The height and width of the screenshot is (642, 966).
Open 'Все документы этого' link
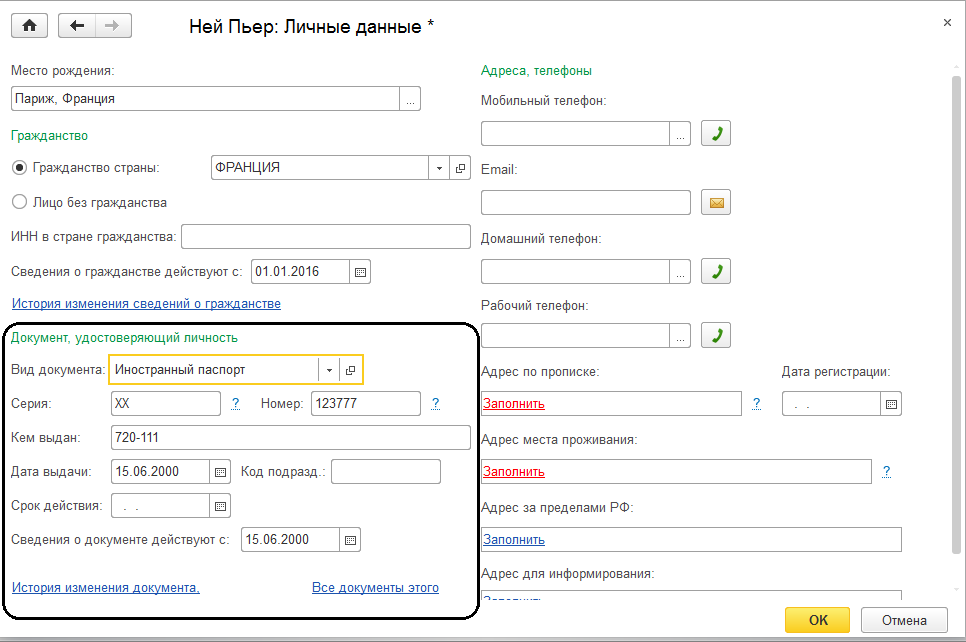375,587
